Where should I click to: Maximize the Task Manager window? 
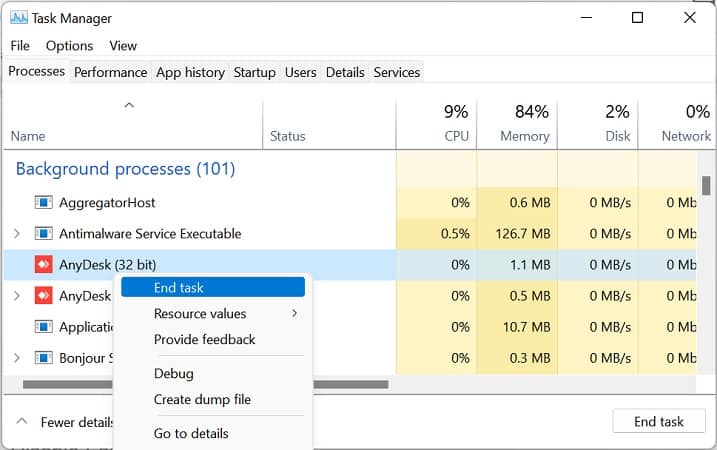point(637,18)
